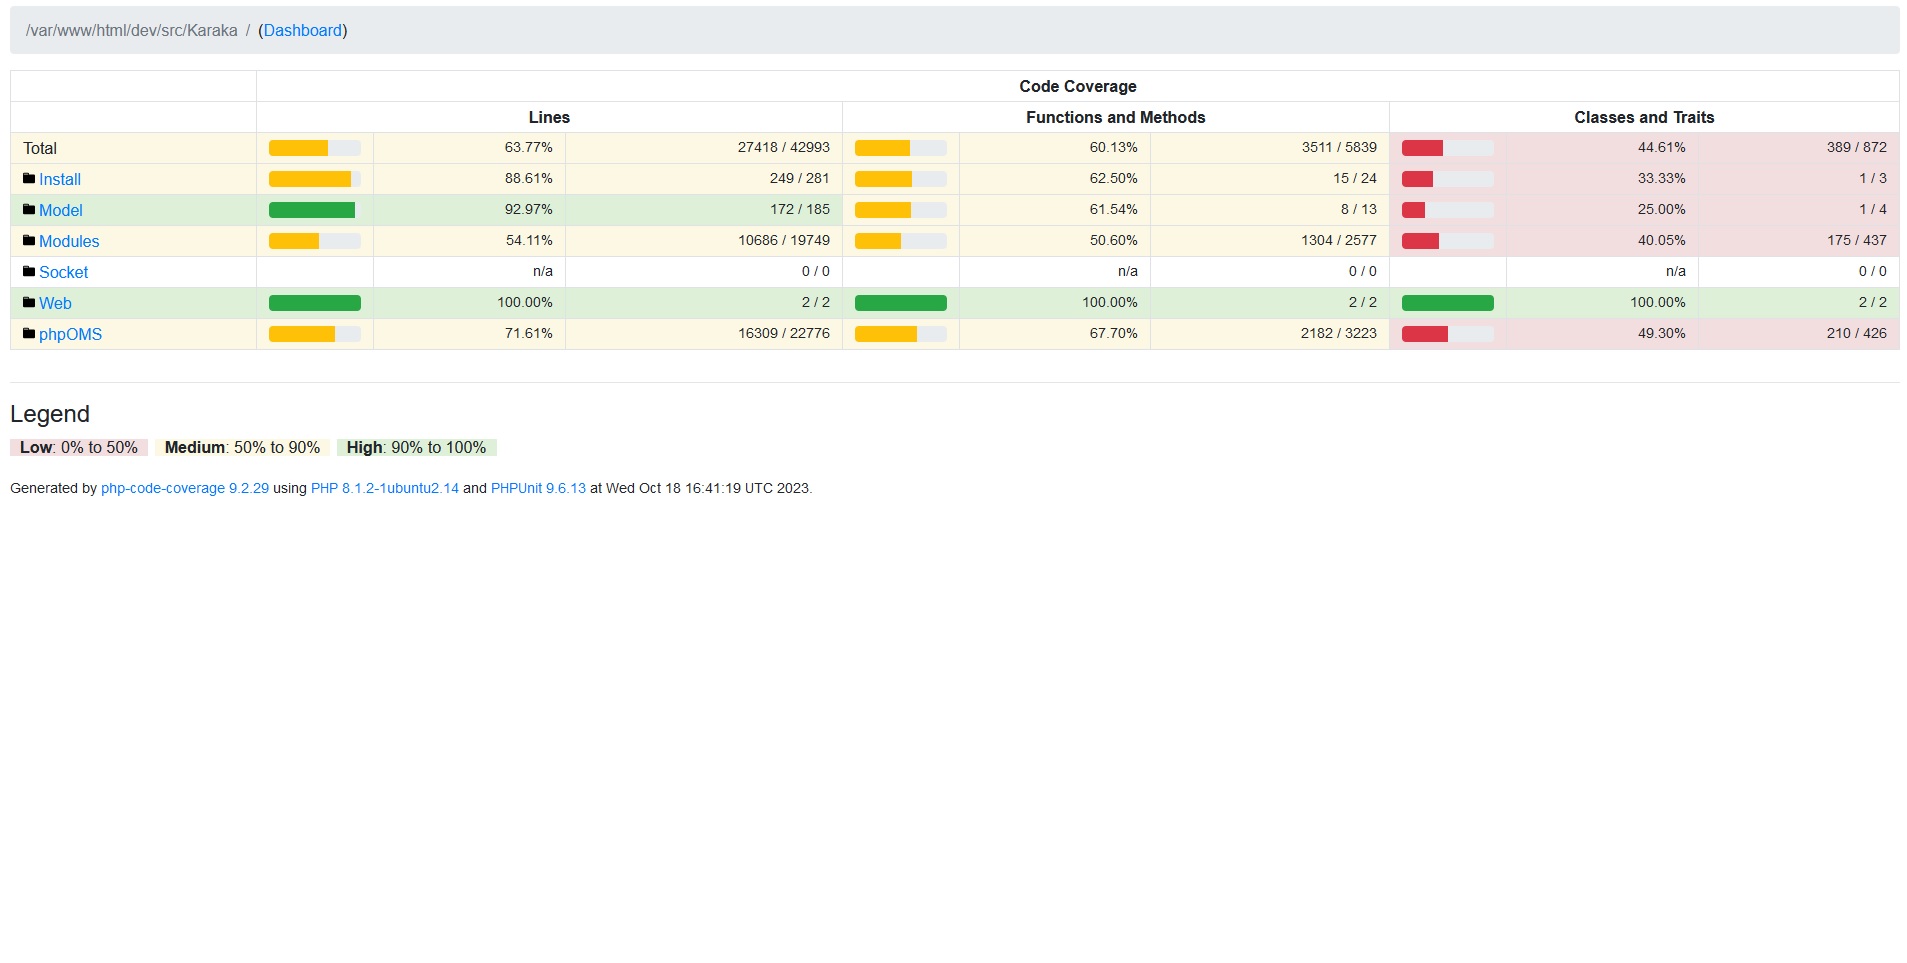Viewport: 1907px width, 963px height.
Task: Click the folder icon beside Install
Action: (x=29, y=179)
